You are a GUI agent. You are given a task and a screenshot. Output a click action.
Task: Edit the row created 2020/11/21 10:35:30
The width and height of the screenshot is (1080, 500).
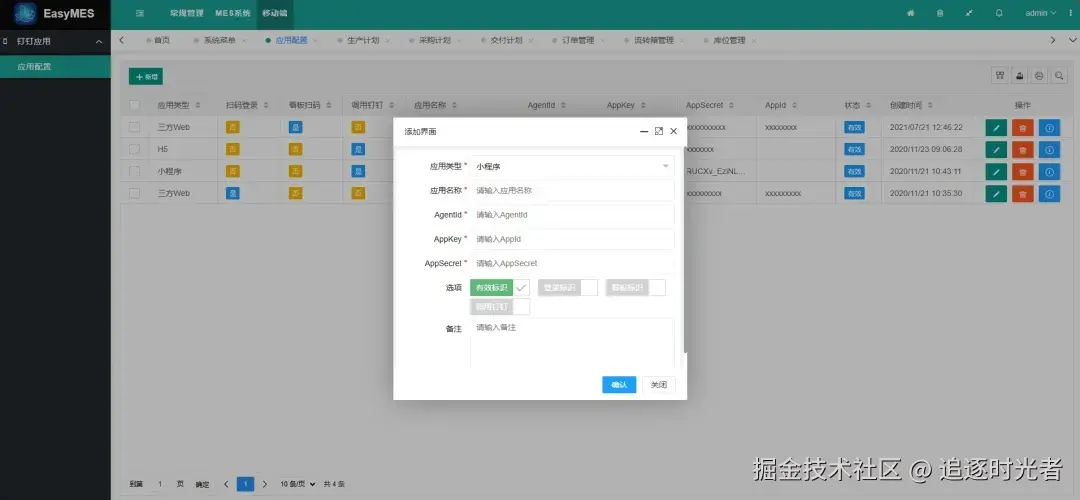pos(996,194)
